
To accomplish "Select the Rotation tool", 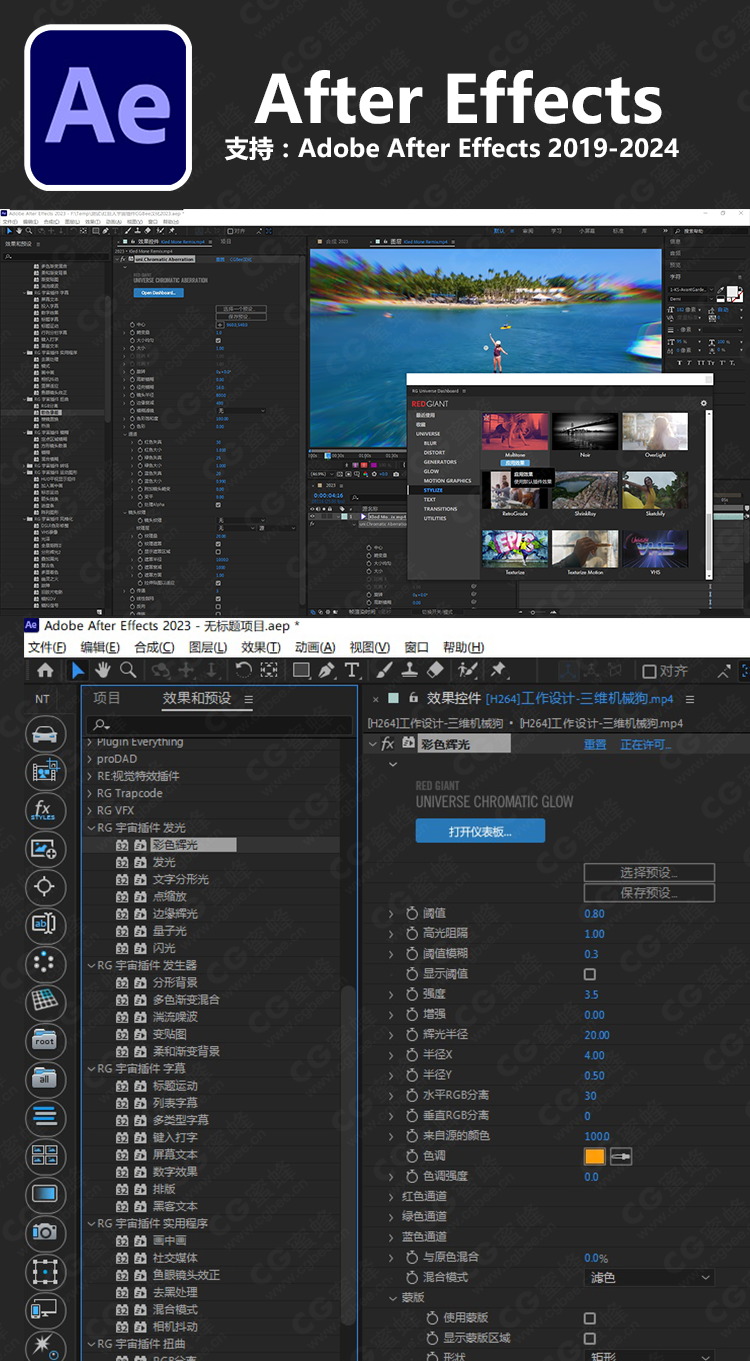I will [243, 671].
